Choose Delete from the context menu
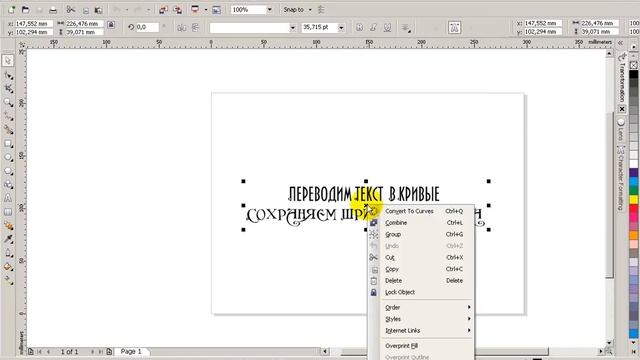640x360 pixels. pyautogui.click(x=422, y=280)
